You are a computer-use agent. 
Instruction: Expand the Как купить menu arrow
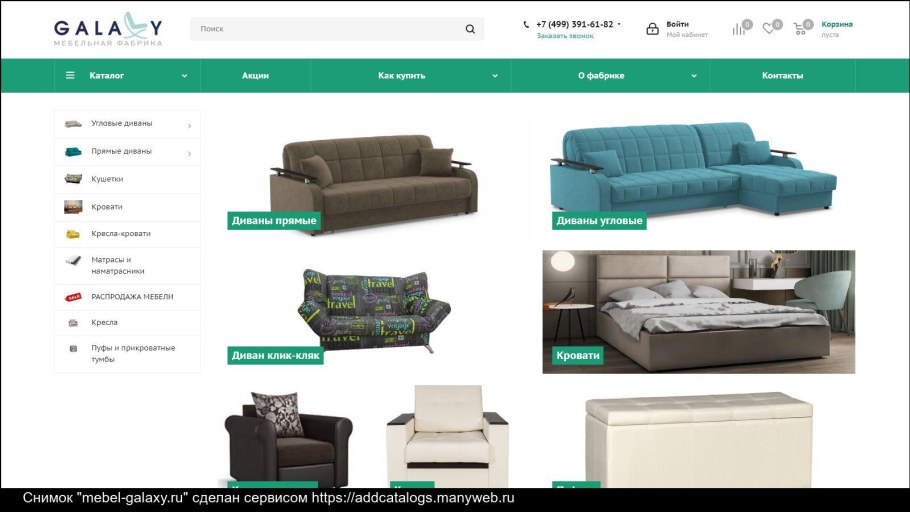494,75
